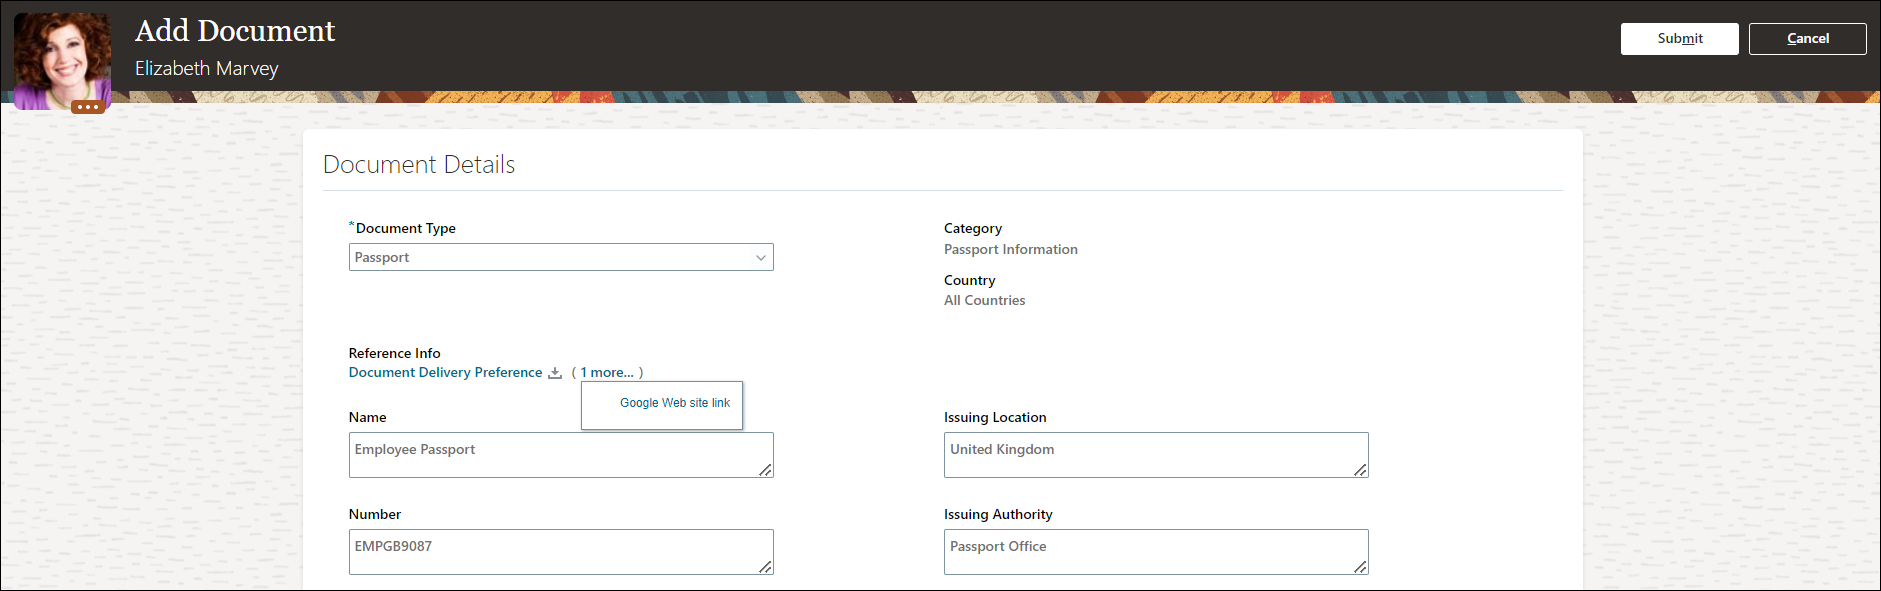The width and height of the screenshot is (1881, 591).
Task: Click the Elizabeth Marvey name in header
Action: pyautogui.click(x=207, y=69)
